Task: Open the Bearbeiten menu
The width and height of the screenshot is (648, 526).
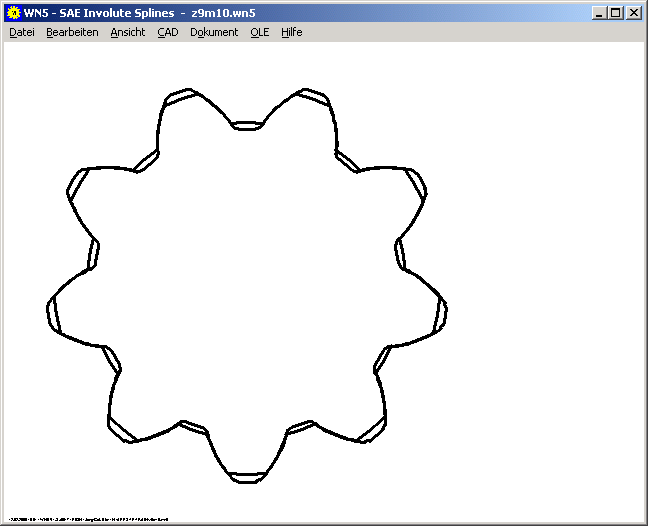Action: pos(72,32)
